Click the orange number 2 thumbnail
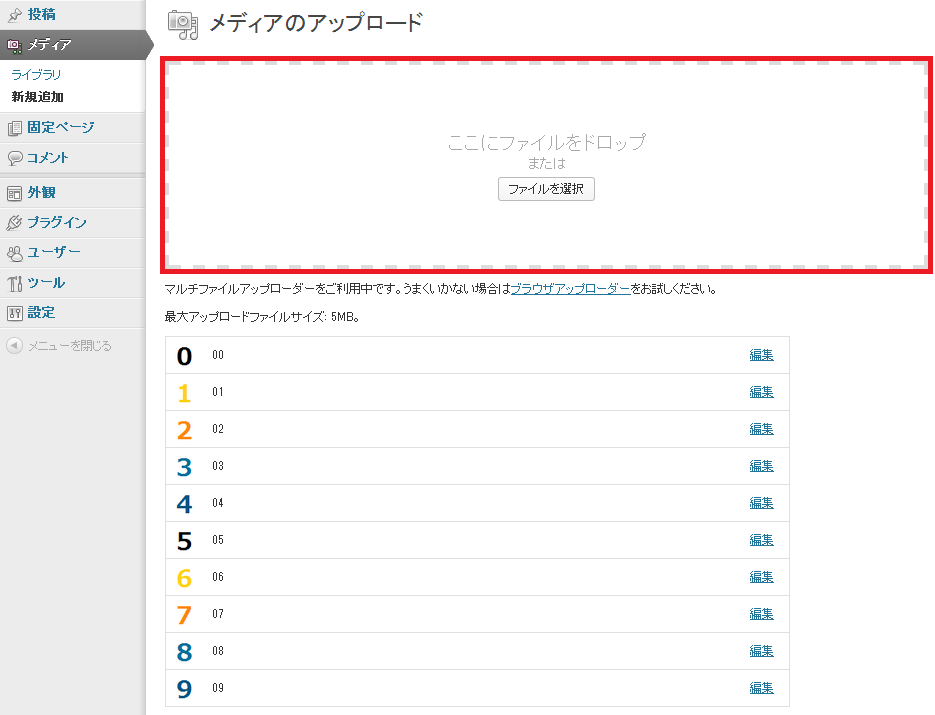The width and height of the screenshot is (935, 715). tap(184, 430)
